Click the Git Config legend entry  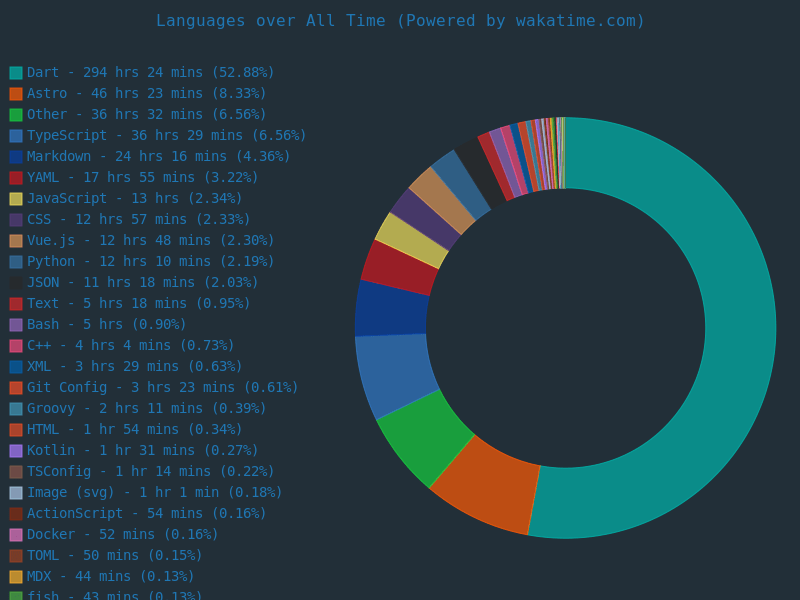[162, 388]
